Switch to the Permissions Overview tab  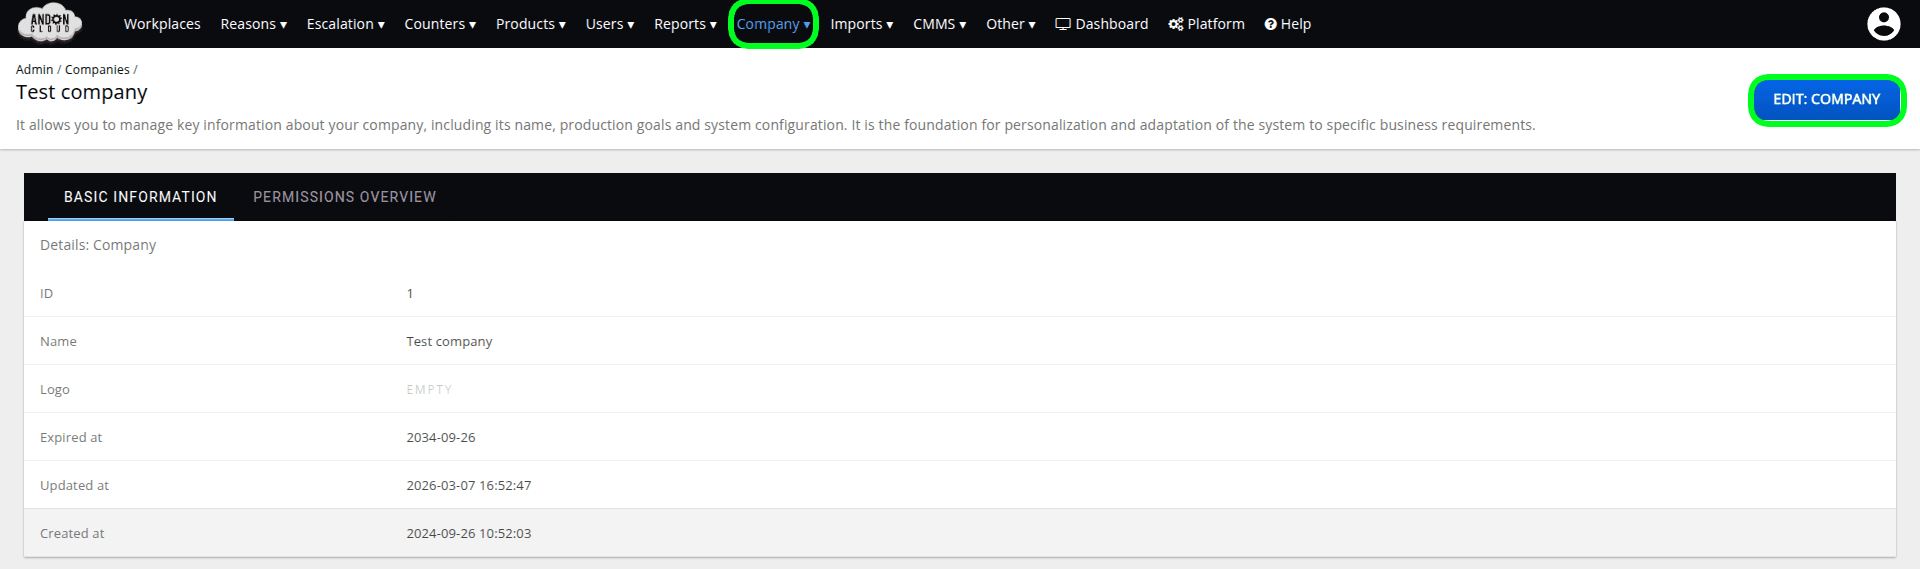coord(344,197)
